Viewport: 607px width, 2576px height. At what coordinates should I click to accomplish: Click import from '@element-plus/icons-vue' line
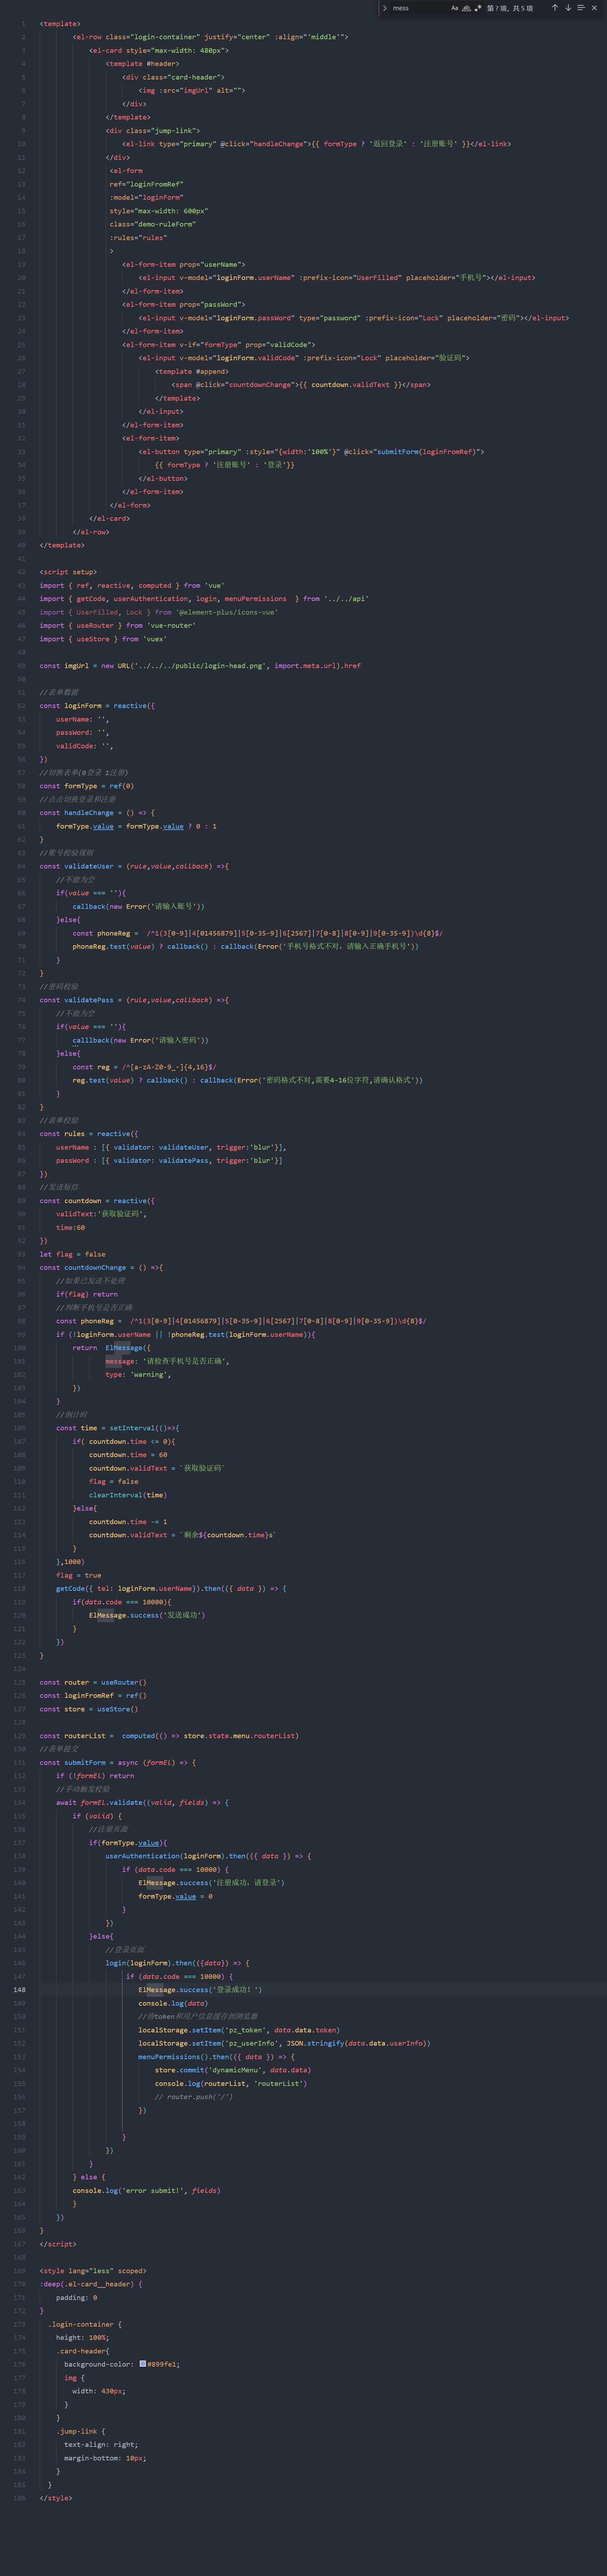tap(159, 612)
